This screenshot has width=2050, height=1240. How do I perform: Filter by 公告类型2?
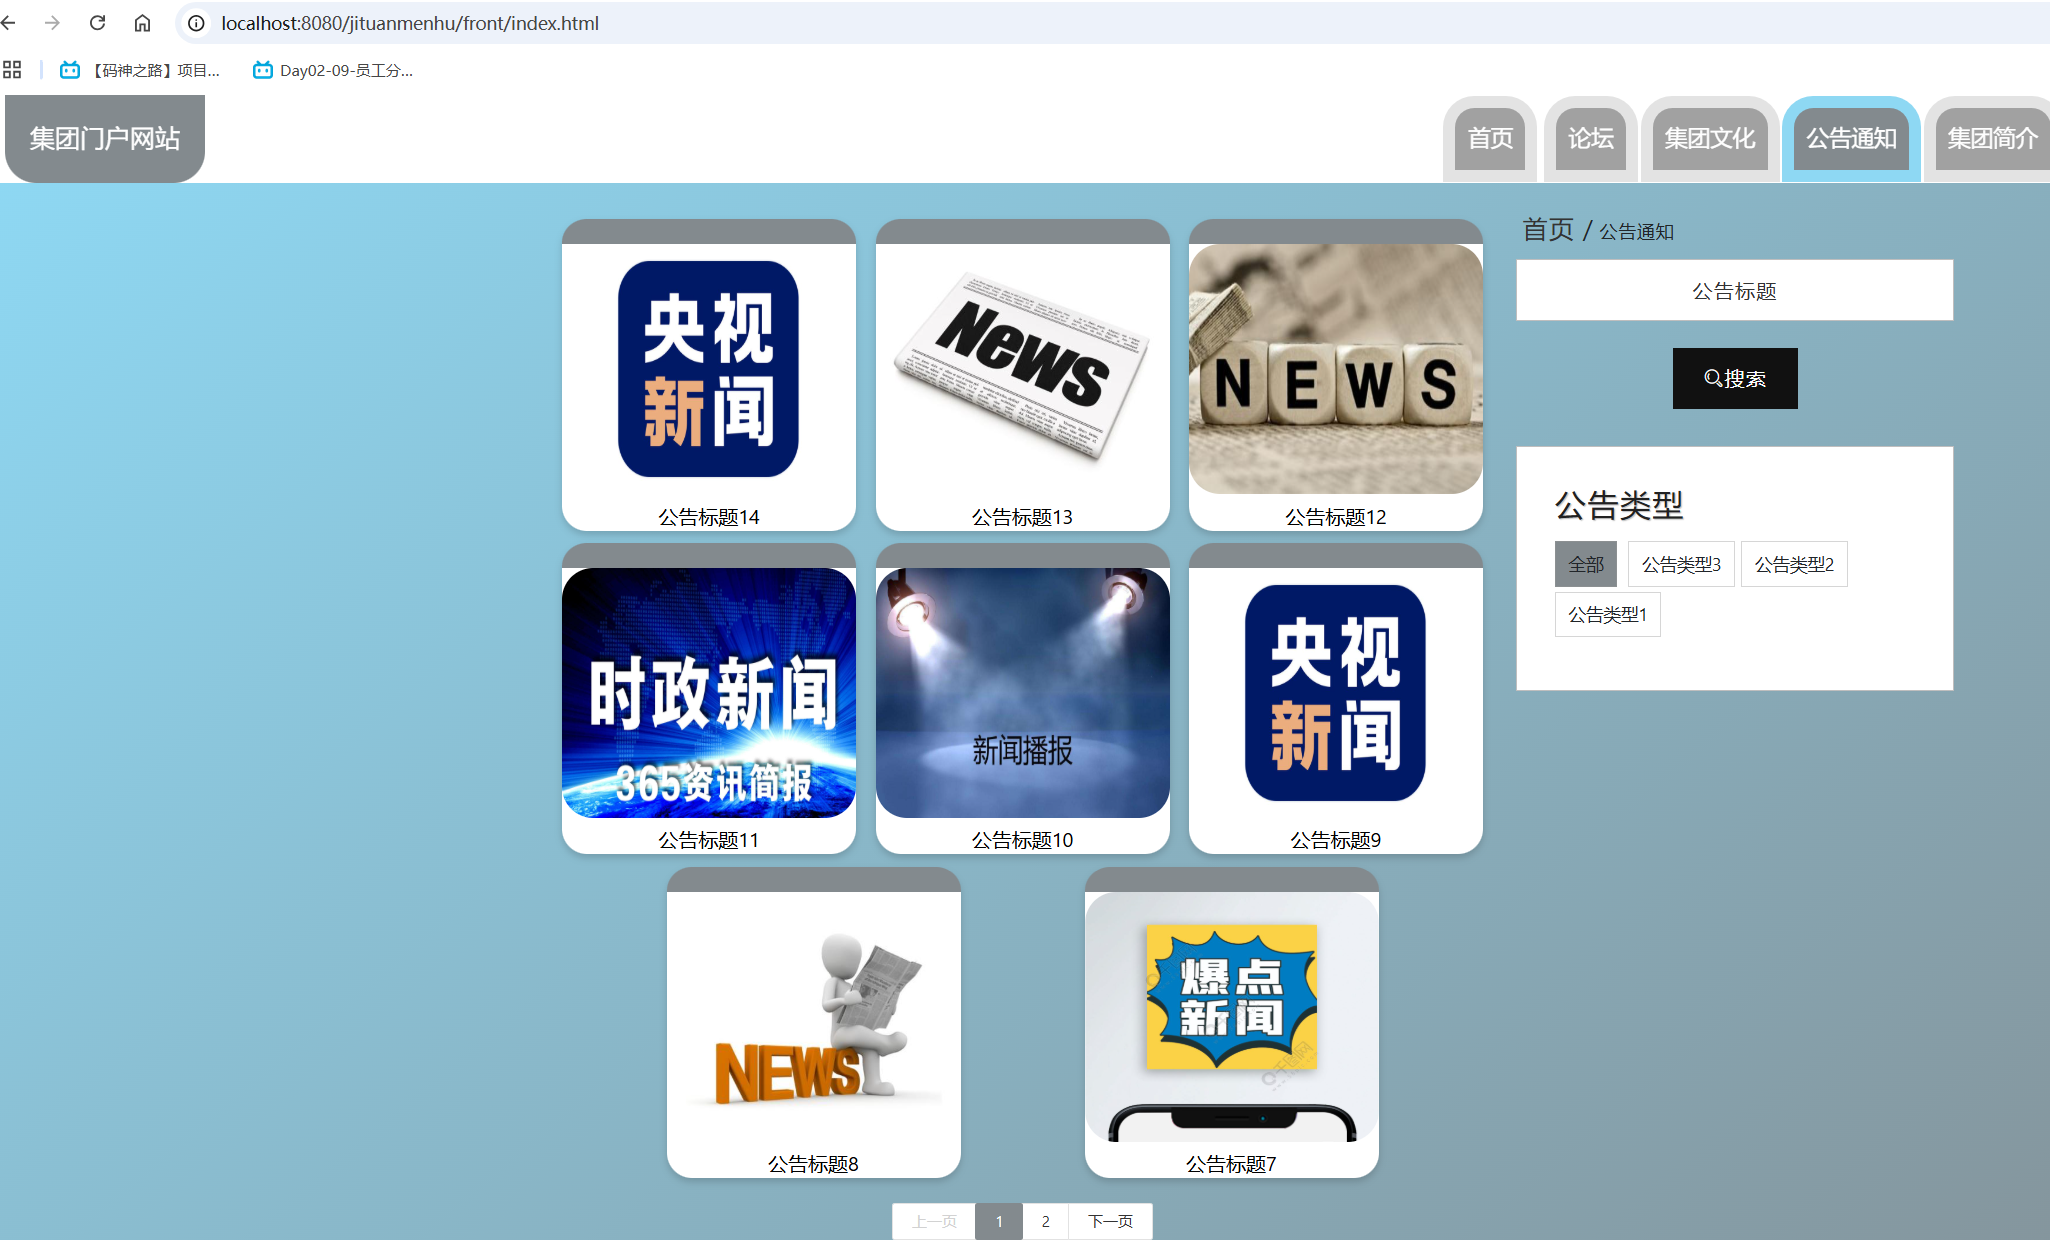pos(1794,564)
